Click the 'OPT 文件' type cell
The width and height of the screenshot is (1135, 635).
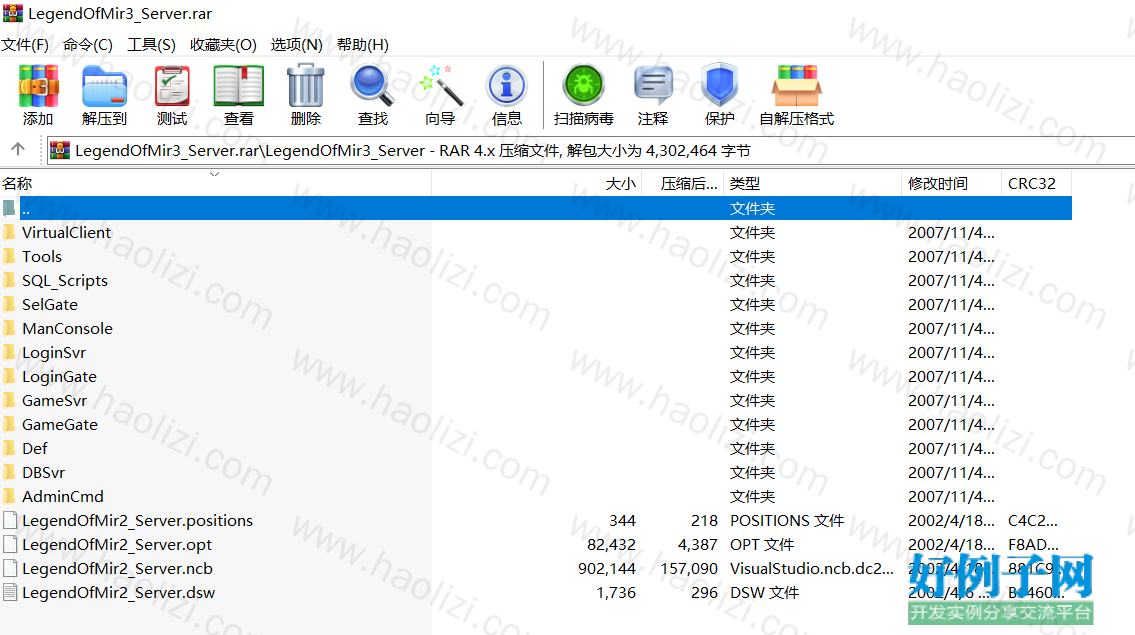(762, 544)
